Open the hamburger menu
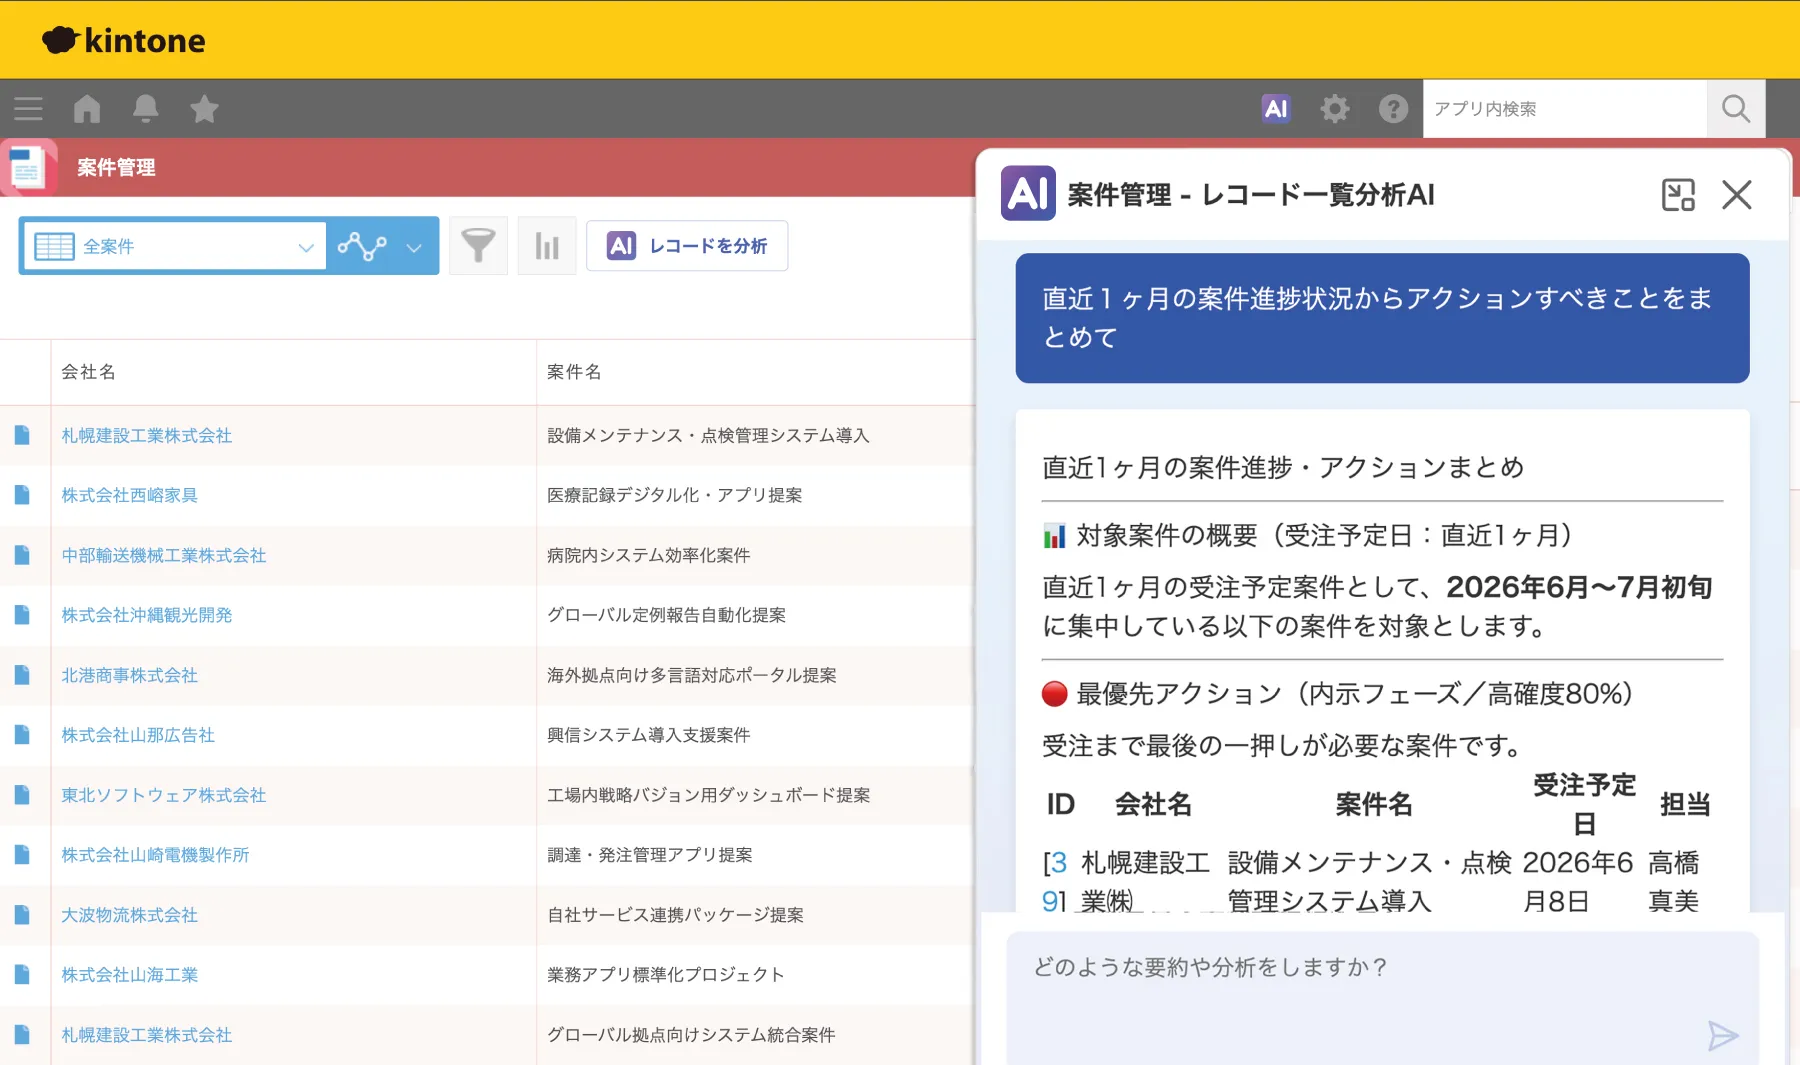Screen dimensions: 1800x1065 (x=28, y=108)
